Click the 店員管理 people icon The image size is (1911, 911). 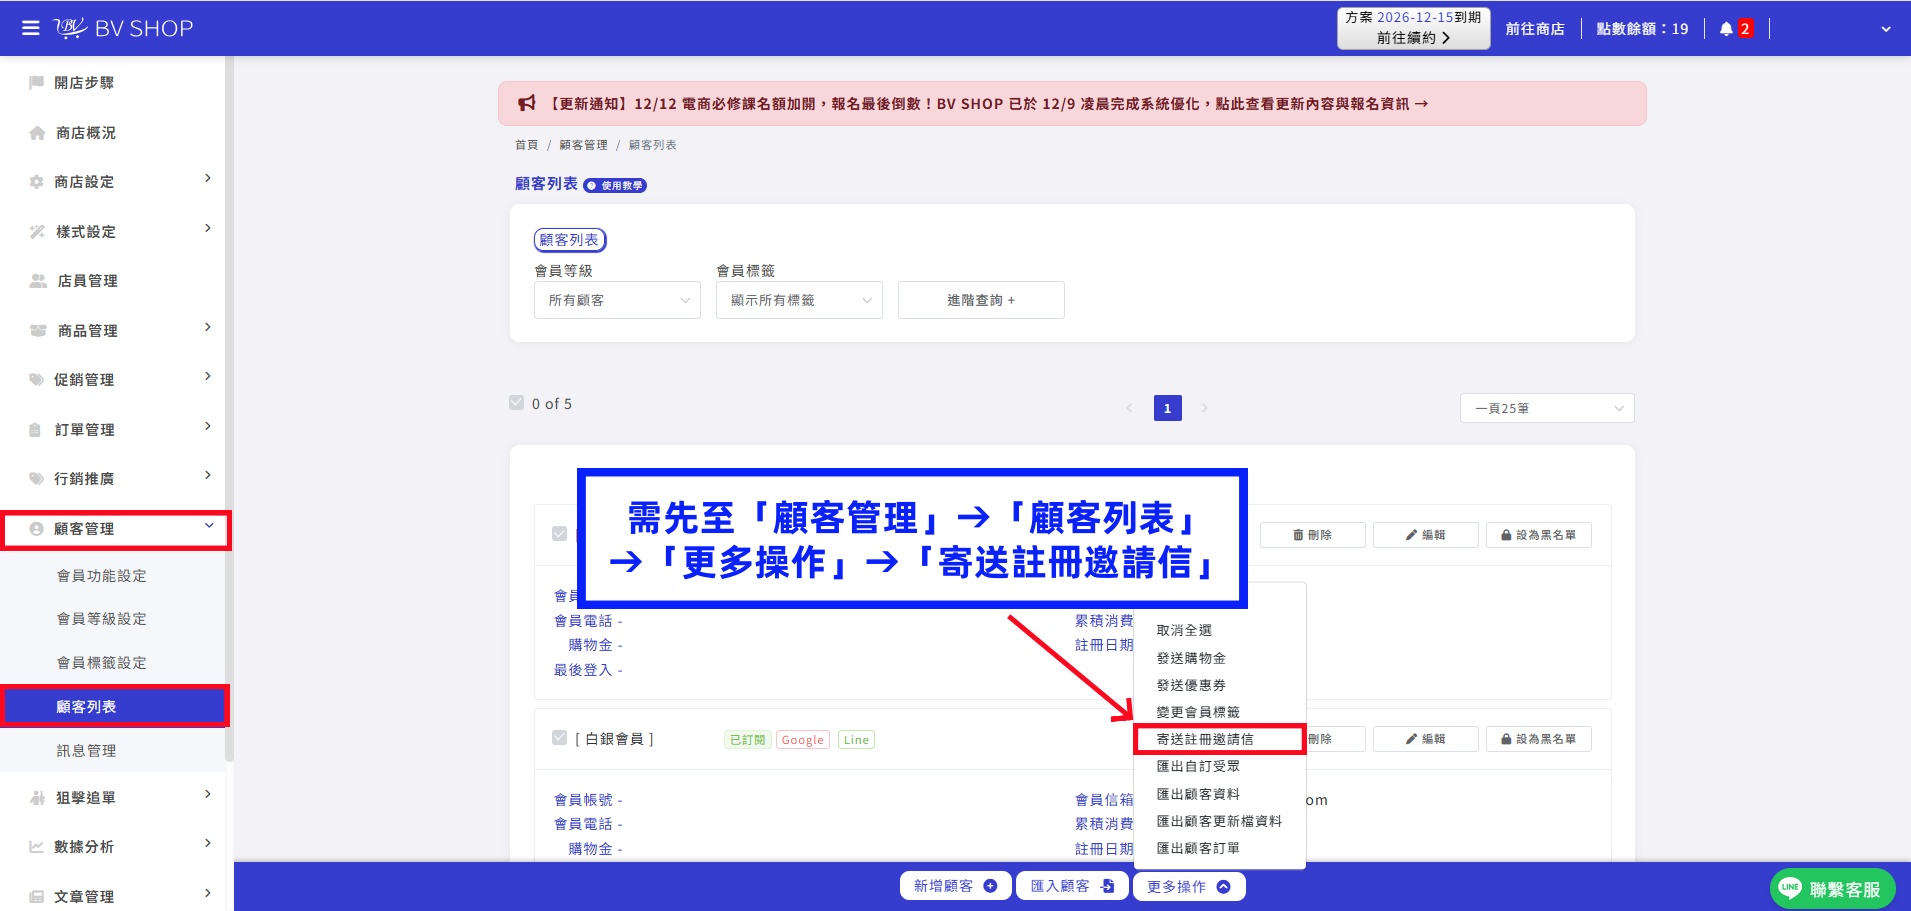click(x=38, y=281)
